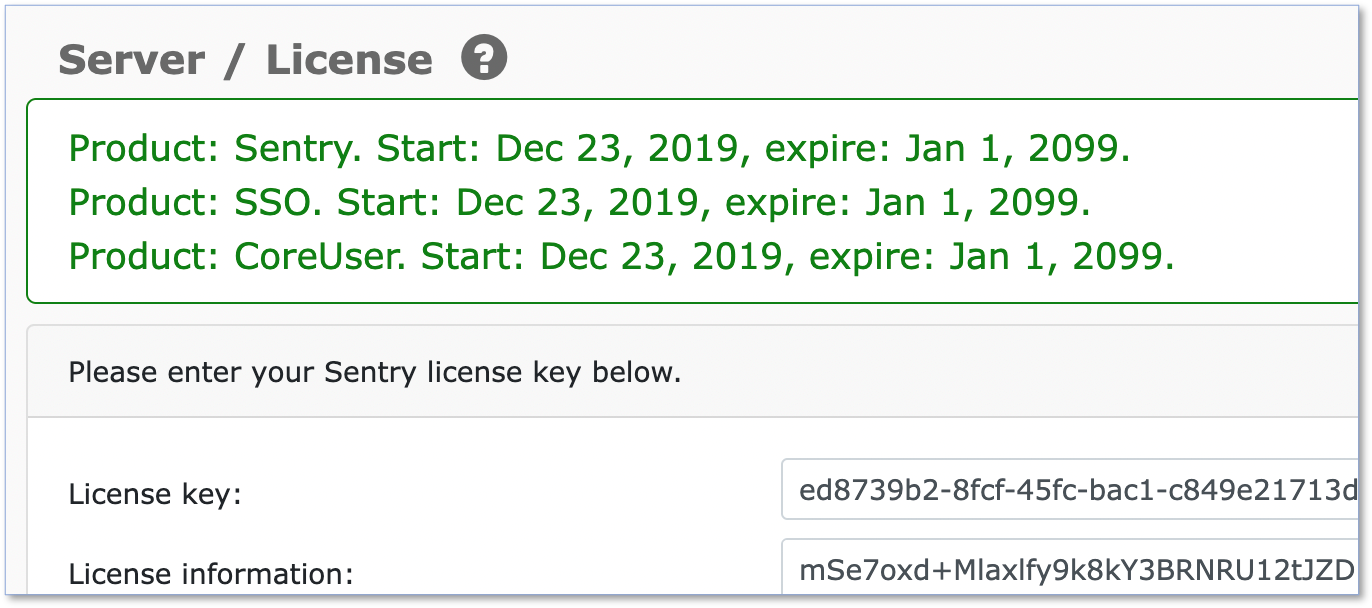The width and height of the screenshot is (1372, 608).
Task: Click the Product: SSO license line
Action: click(x=580, y=204)
